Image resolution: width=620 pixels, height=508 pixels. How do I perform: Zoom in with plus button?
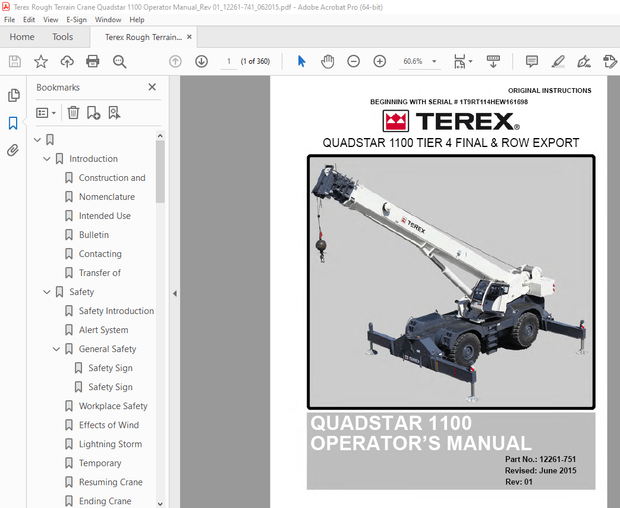[380, 61]
